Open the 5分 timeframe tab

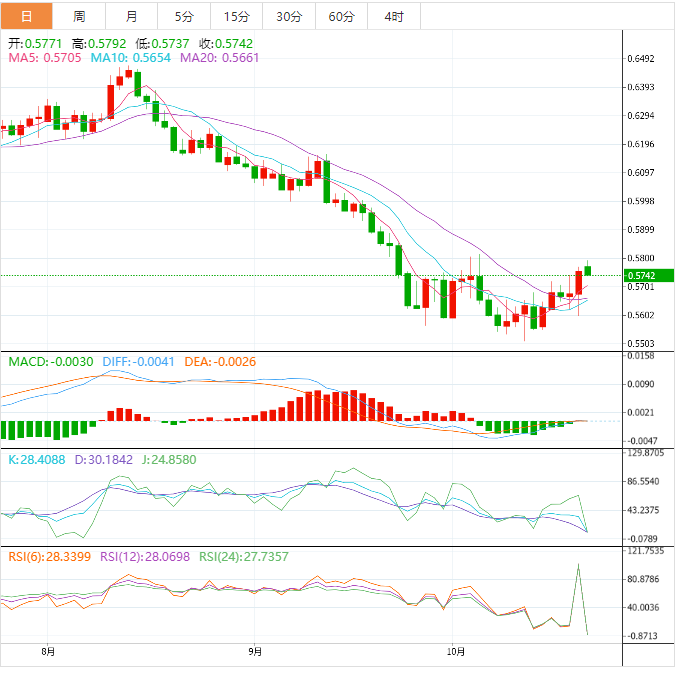184,16
